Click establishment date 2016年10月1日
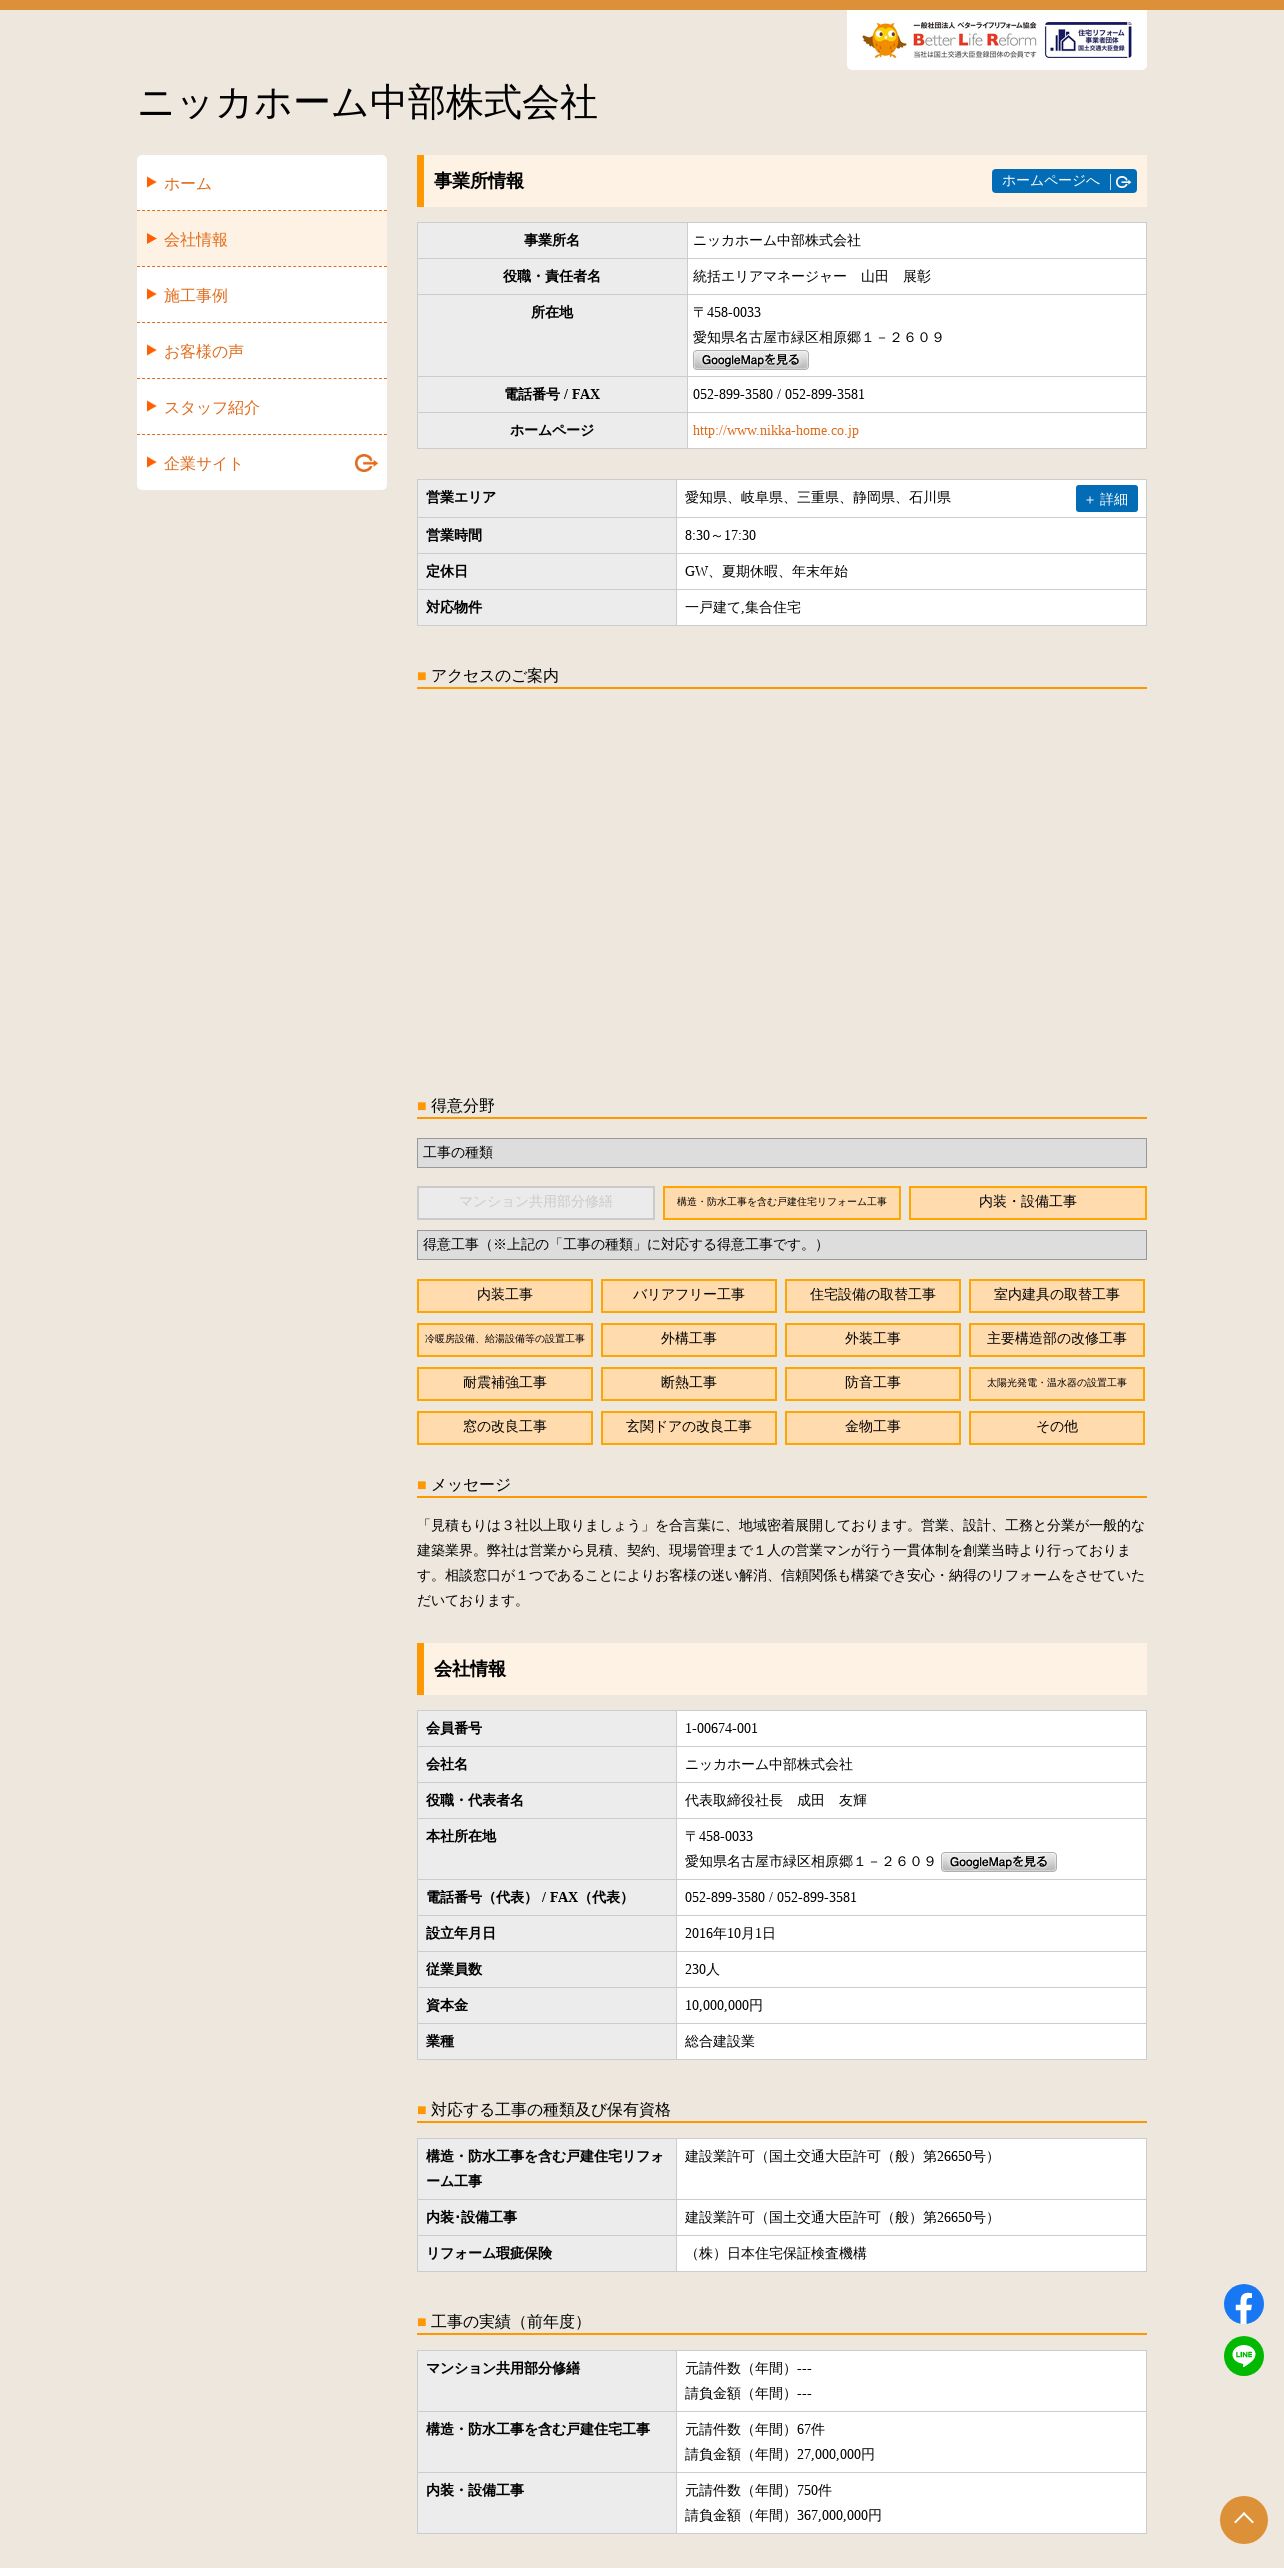Image resolution: width=1284 pixels, height=2568 pixels. [730, 1934]
